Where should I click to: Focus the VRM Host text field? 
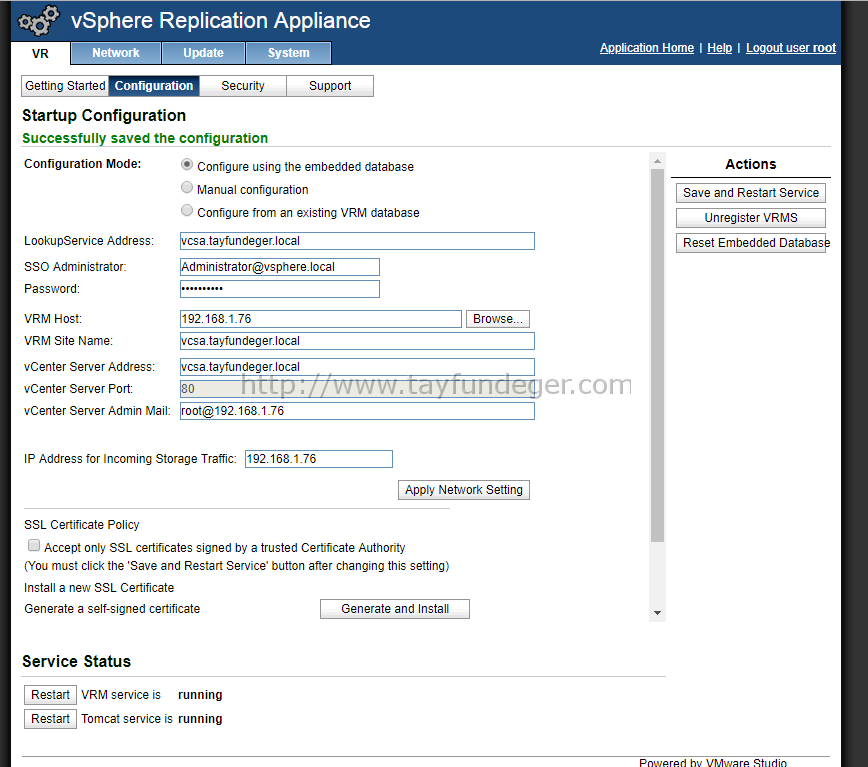click(x=321, y=319)
